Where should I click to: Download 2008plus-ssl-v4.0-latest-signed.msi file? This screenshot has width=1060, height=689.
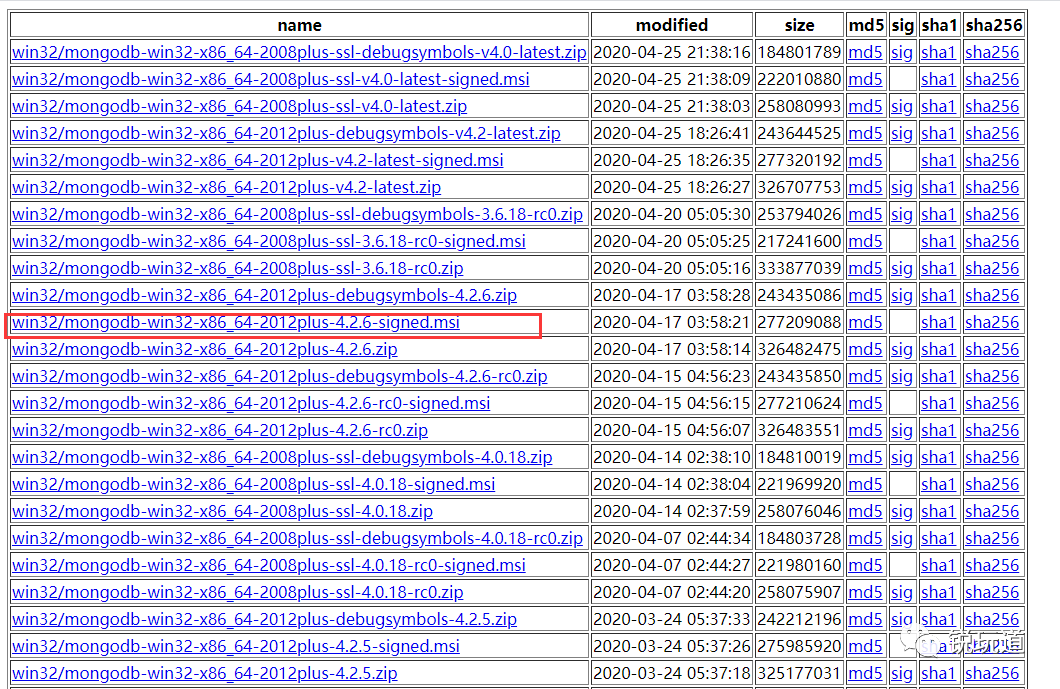click(270, 79)
